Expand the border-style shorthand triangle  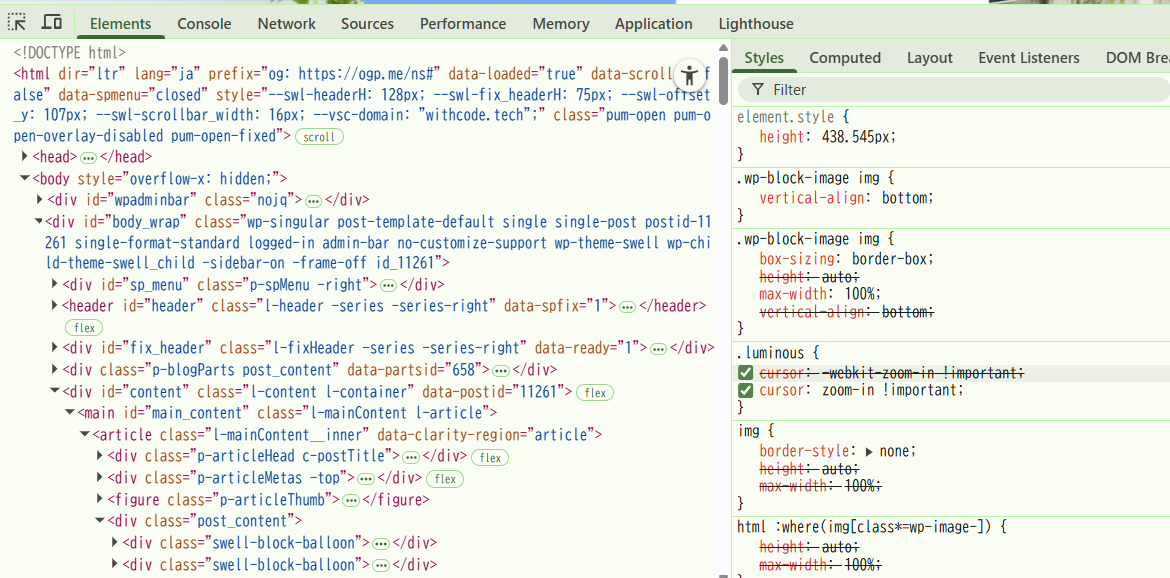pos(868,451)
